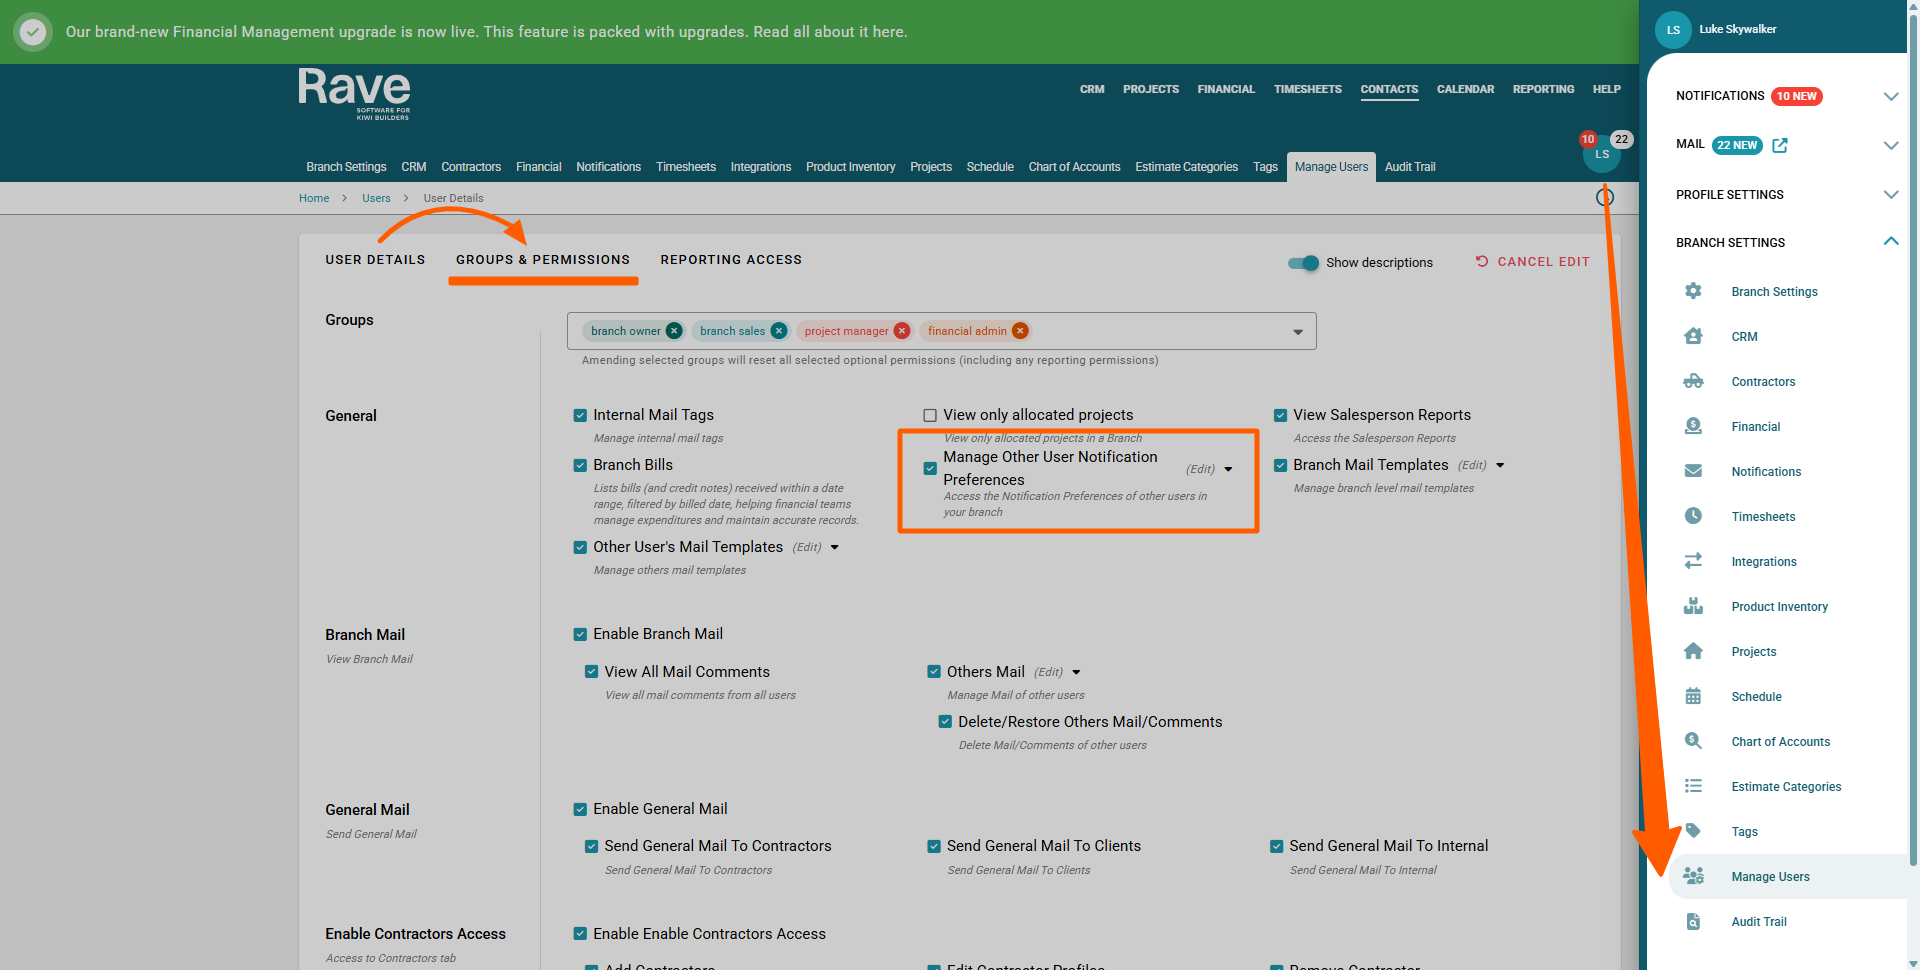This screenshot has width=1920, height=970.
Task: Click the Groups selection field
Action: tap(942, 331)
